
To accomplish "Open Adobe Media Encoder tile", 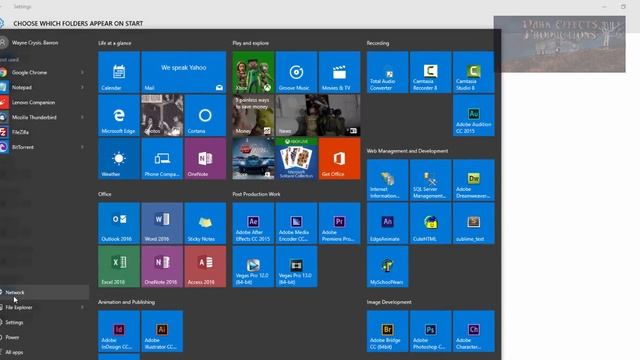I will tap(296, 224).
